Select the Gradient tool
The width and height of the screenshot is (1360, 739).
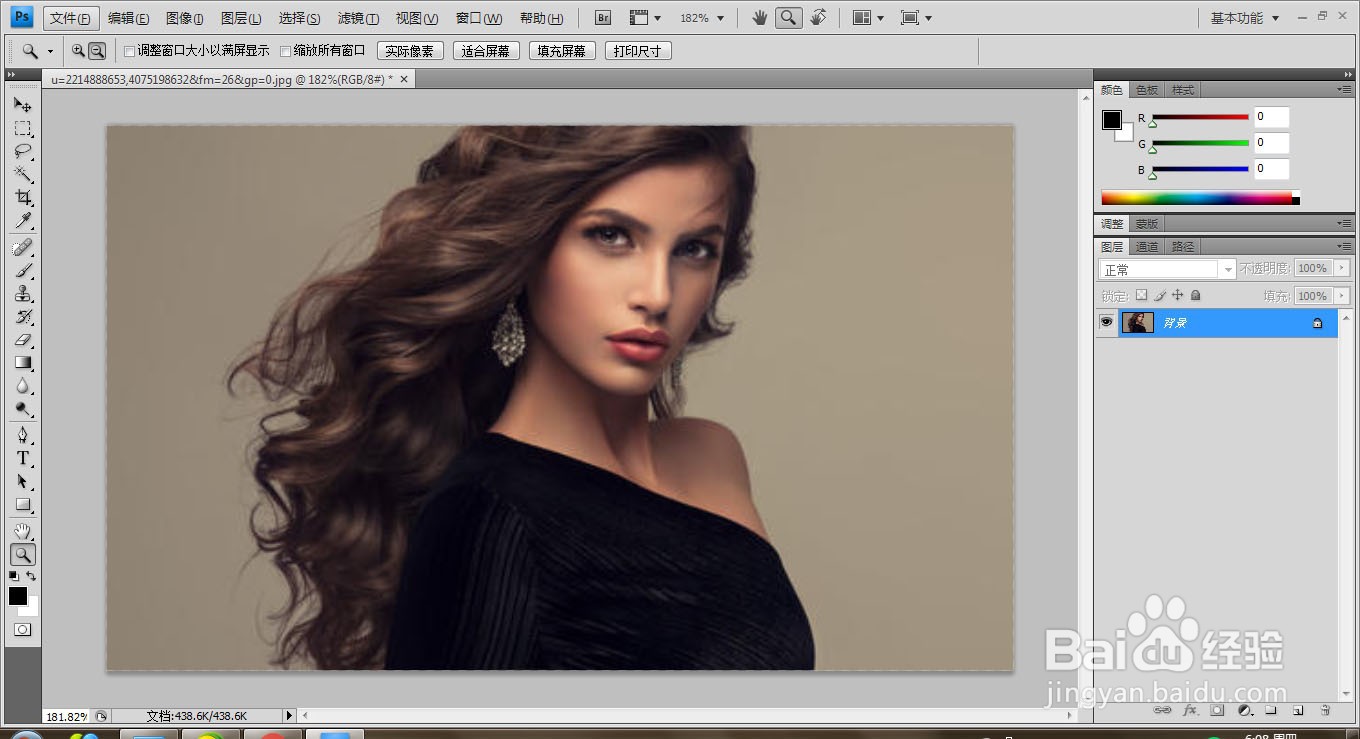[22, 363]
